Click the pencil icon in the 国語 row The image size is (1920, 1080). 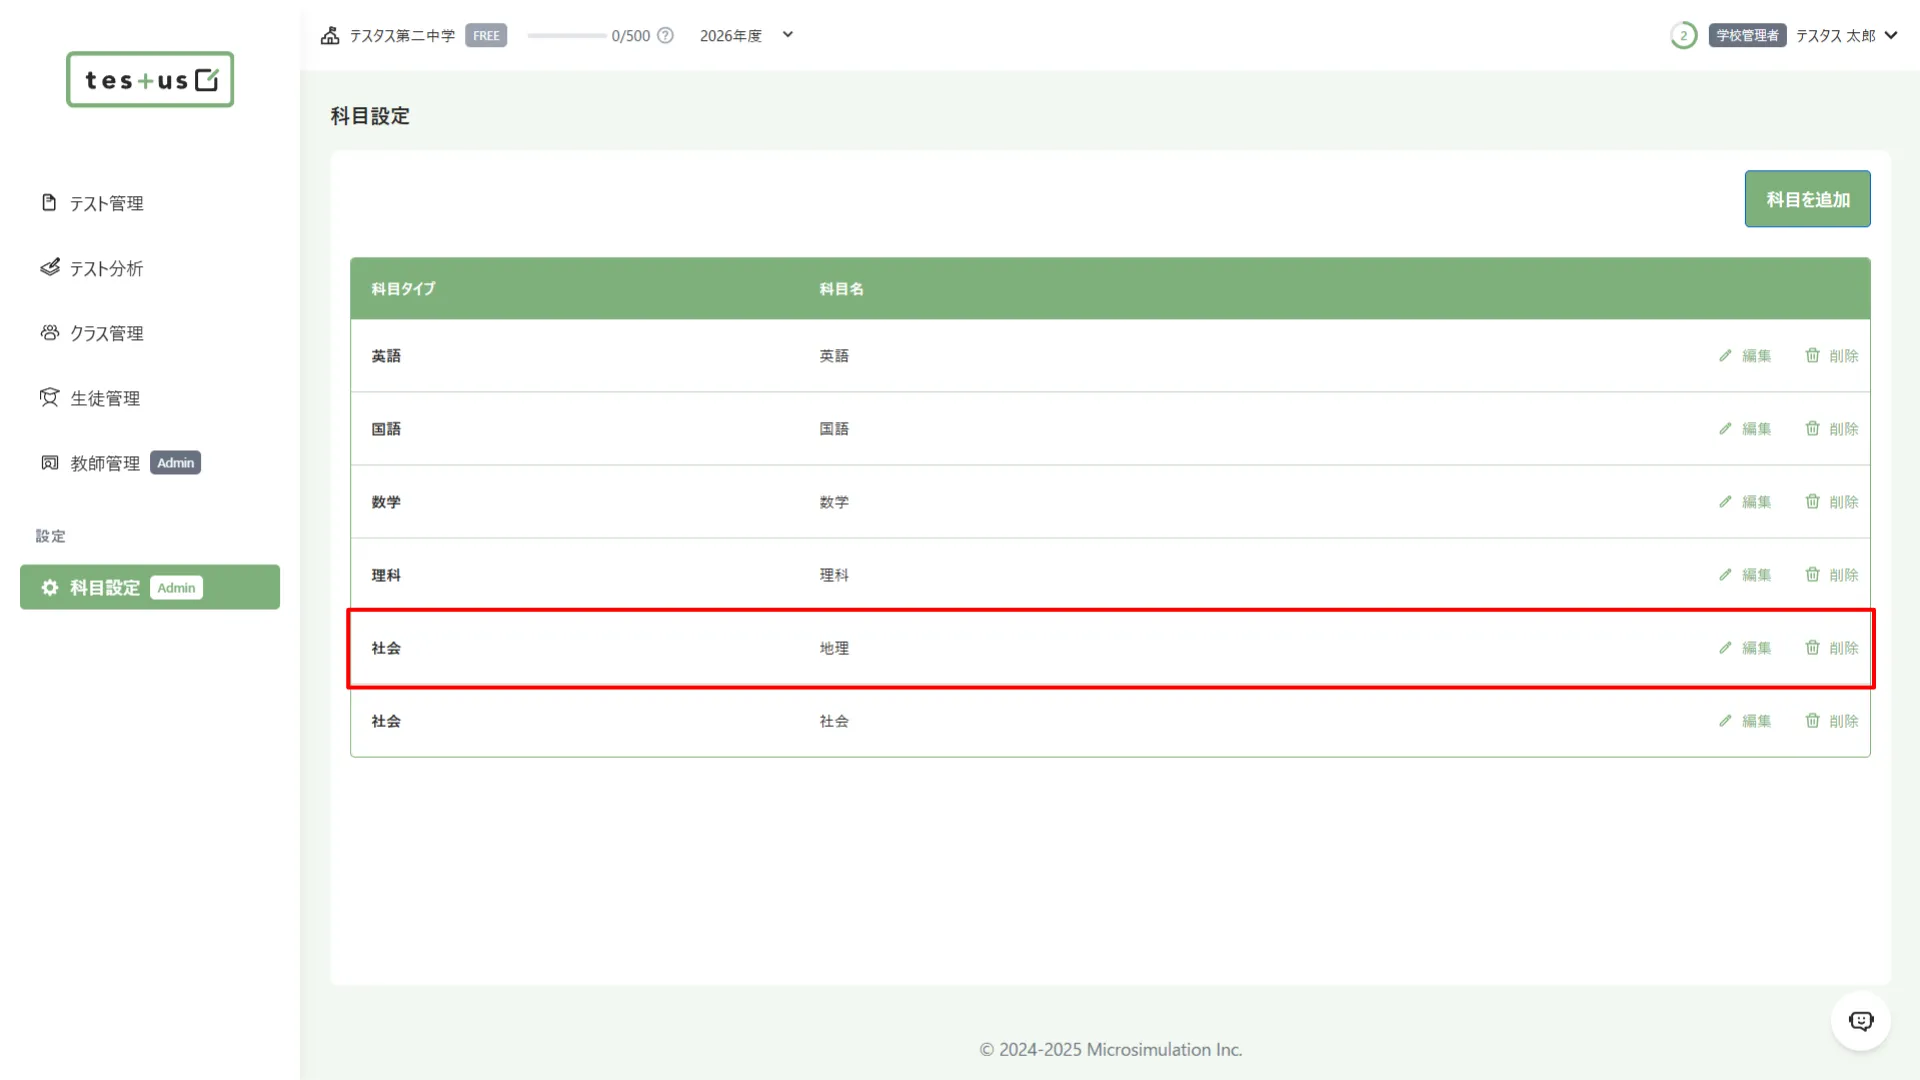(1725, 428)
